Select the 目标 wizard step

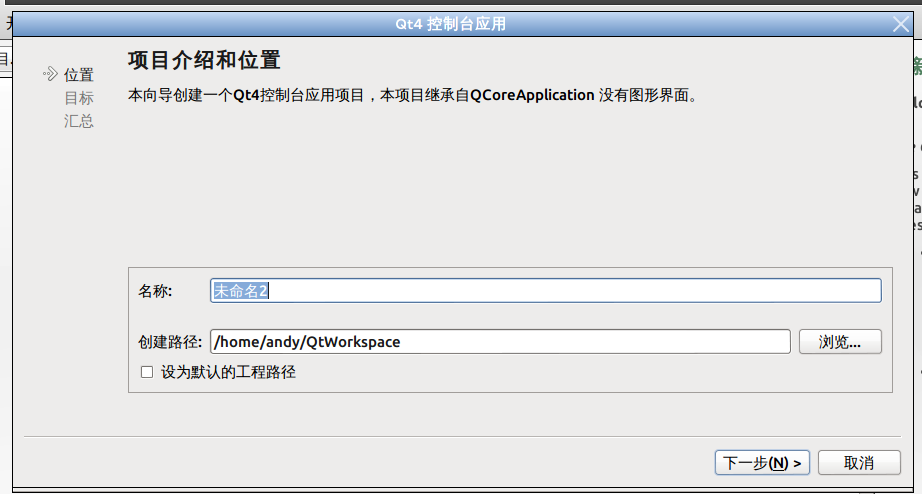(x=79, y=98)
